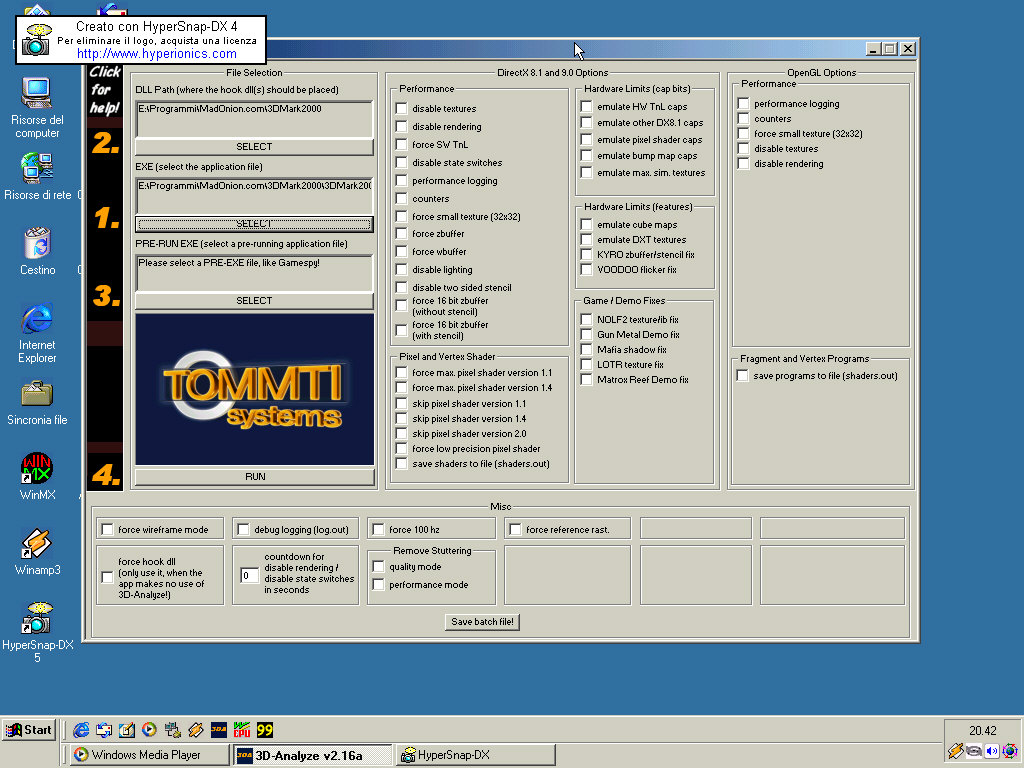
Task: Check the disable lighting option
Action: point(402,270)
